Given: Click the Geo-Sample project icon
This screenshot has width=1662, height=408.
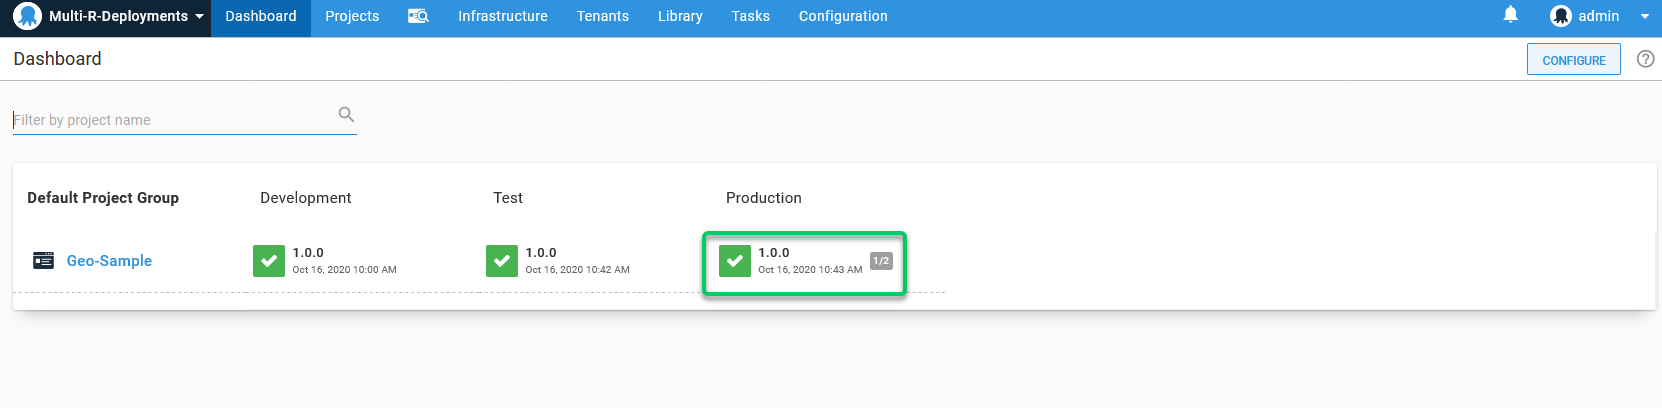Looking at the screenshot, I should point(43,261).
